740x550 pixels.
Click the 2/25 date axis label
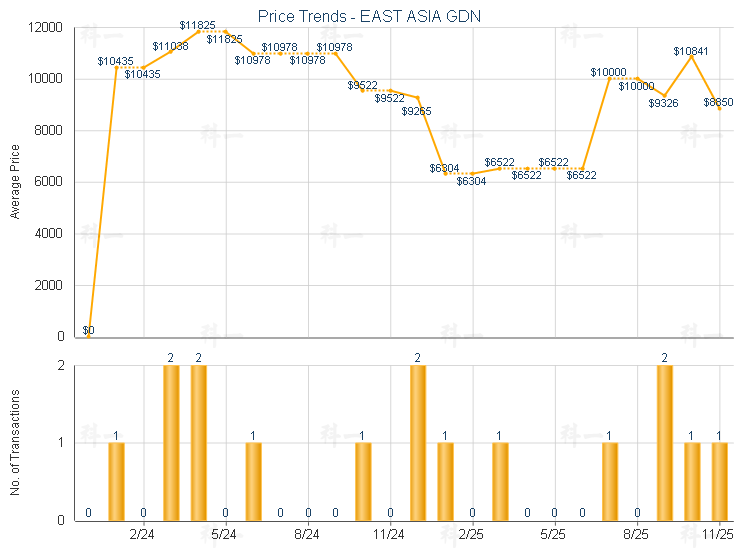472,535
